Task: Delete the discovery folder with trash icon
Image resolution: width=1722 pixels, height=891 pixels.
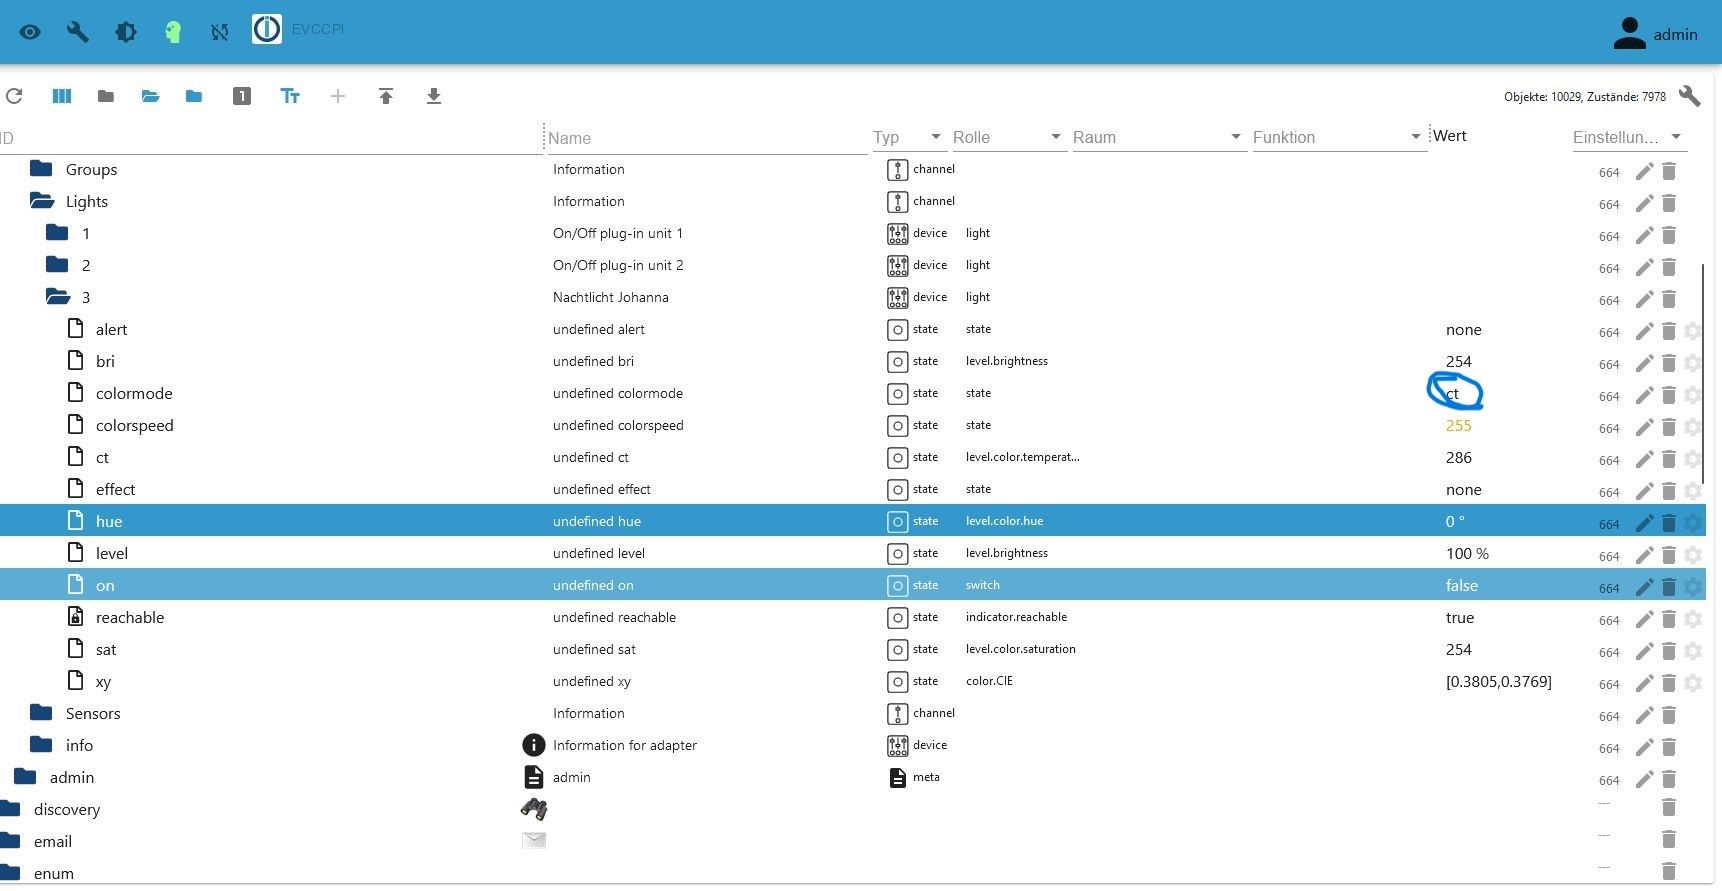Action: [1669, 807]
